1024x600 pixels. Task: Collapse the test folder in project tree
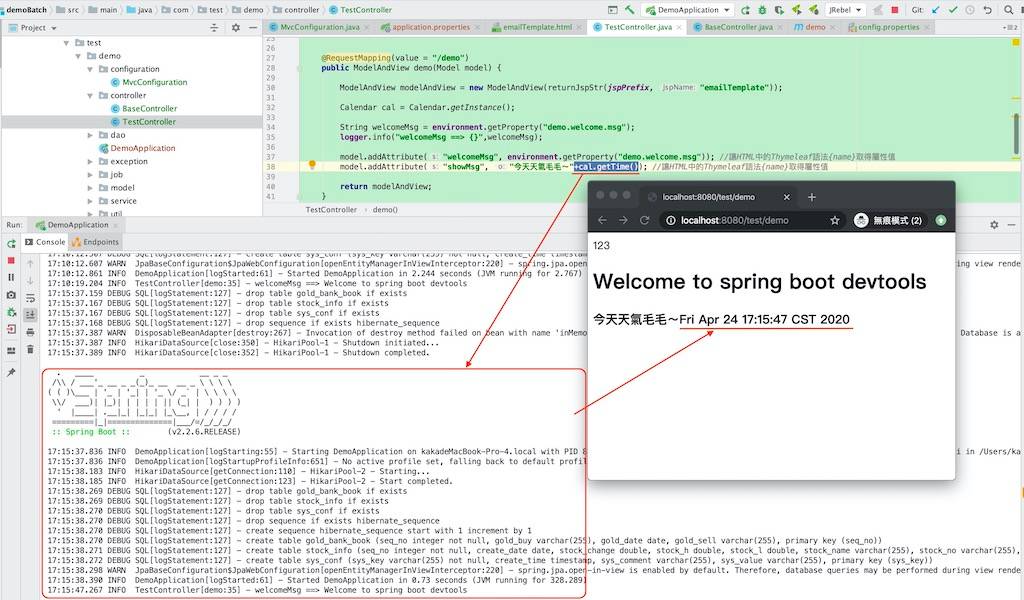[66, 43]
